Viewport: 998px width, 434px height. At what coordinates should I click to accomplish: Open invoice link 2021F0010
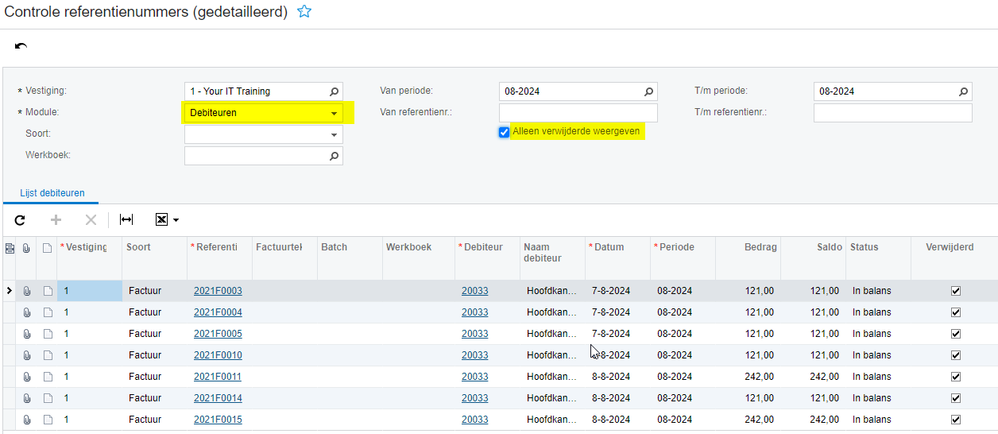(218, 355)
